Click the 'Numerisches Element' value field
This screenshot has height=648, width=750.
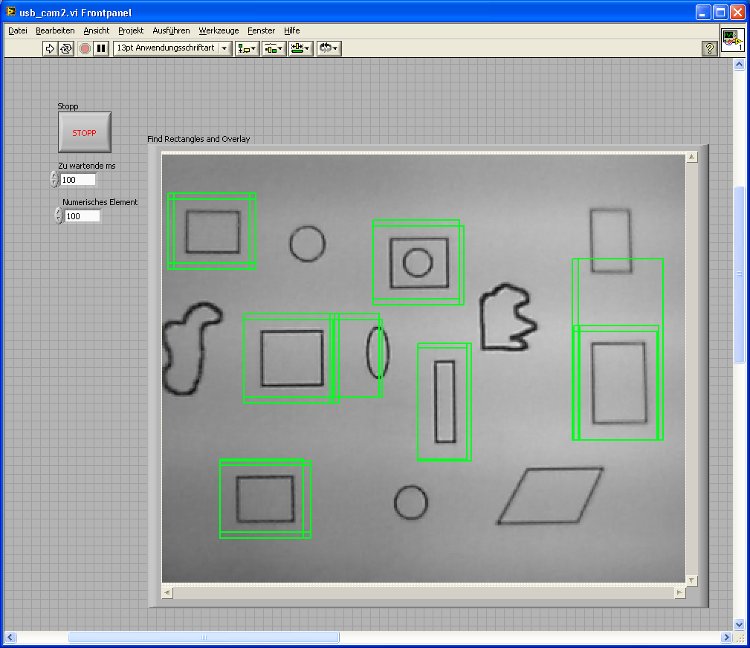[82, 216]
